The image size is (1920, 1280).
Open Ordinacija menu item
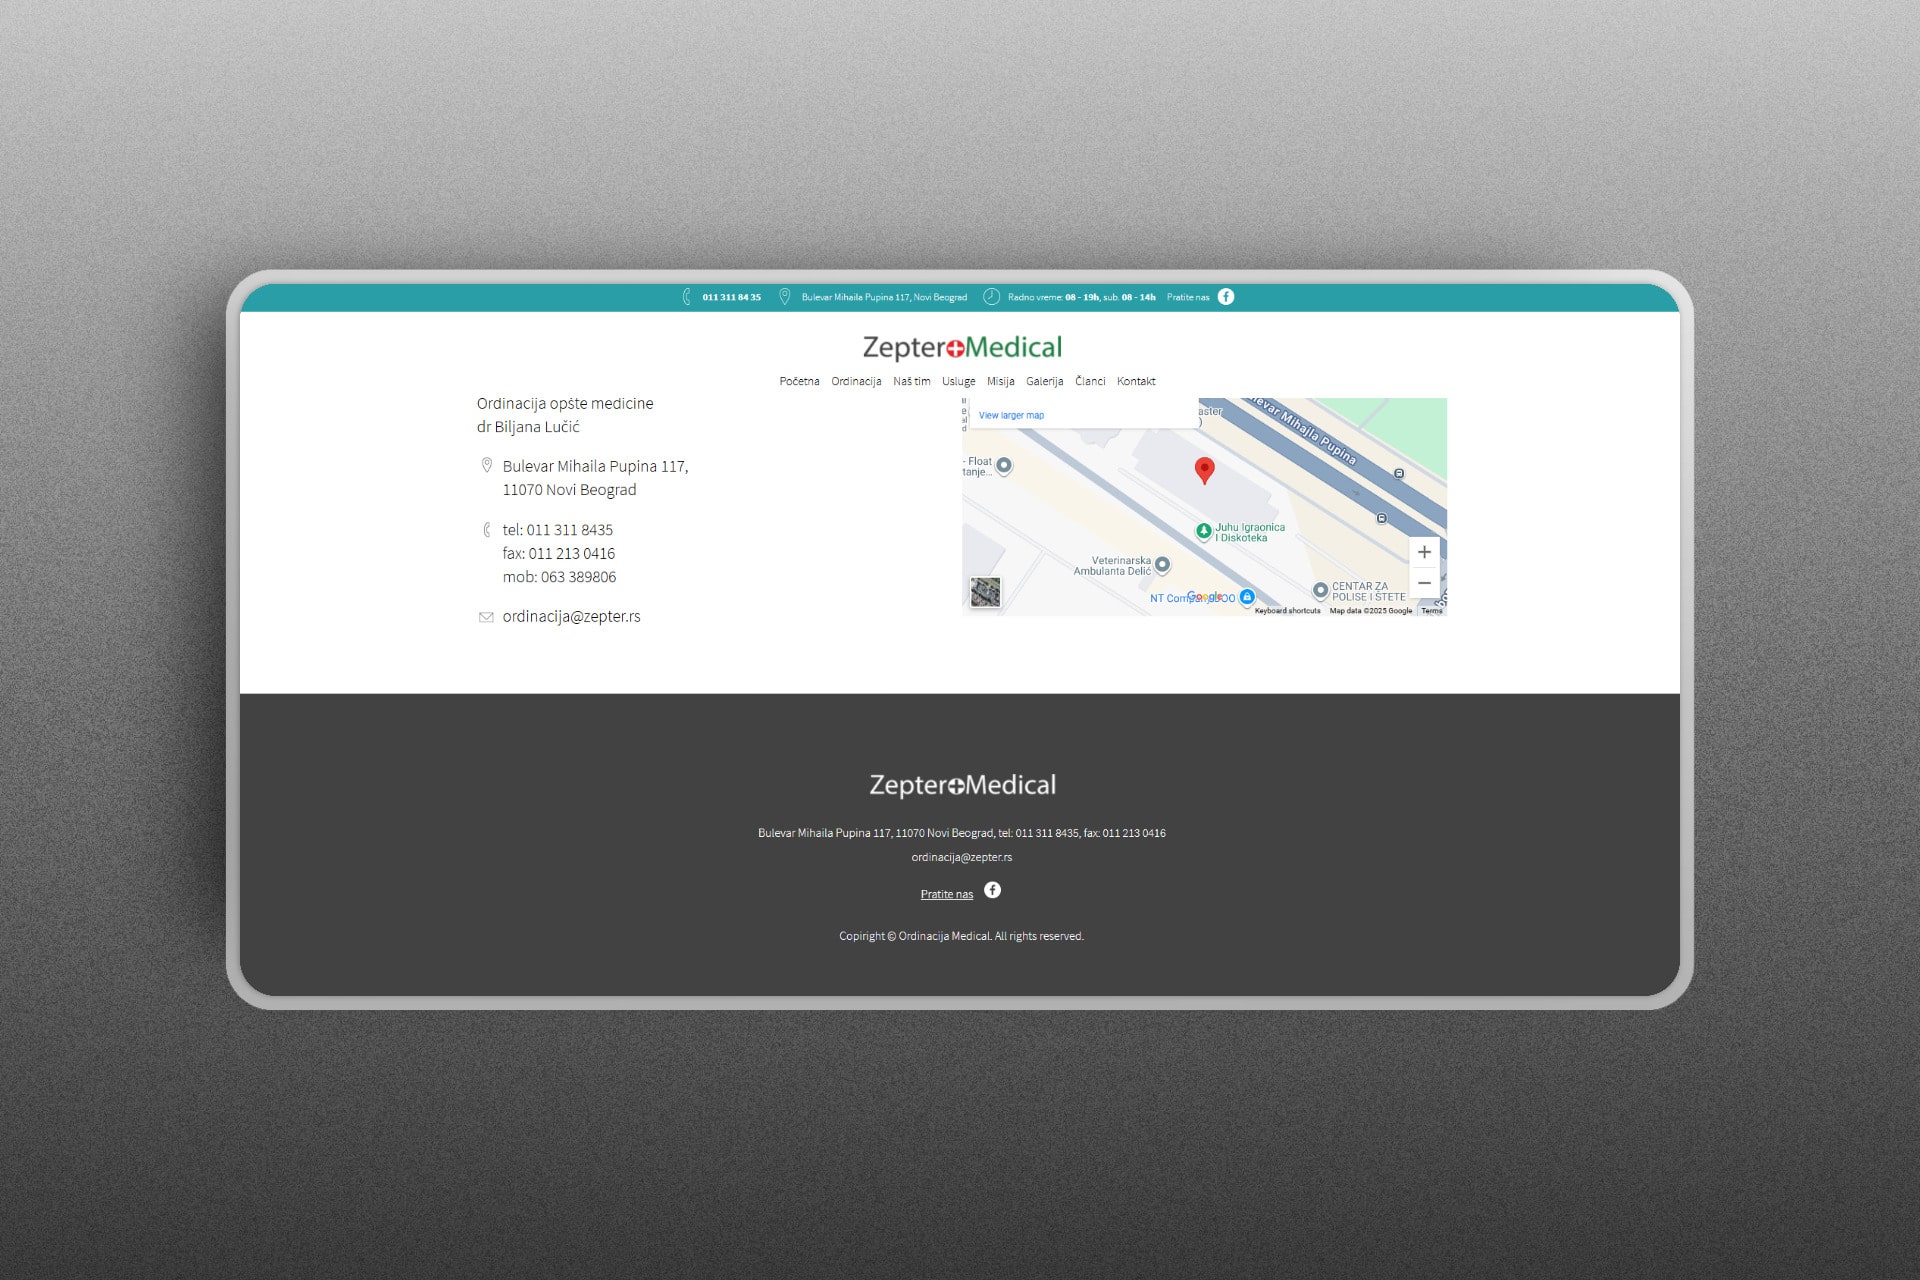856,381
